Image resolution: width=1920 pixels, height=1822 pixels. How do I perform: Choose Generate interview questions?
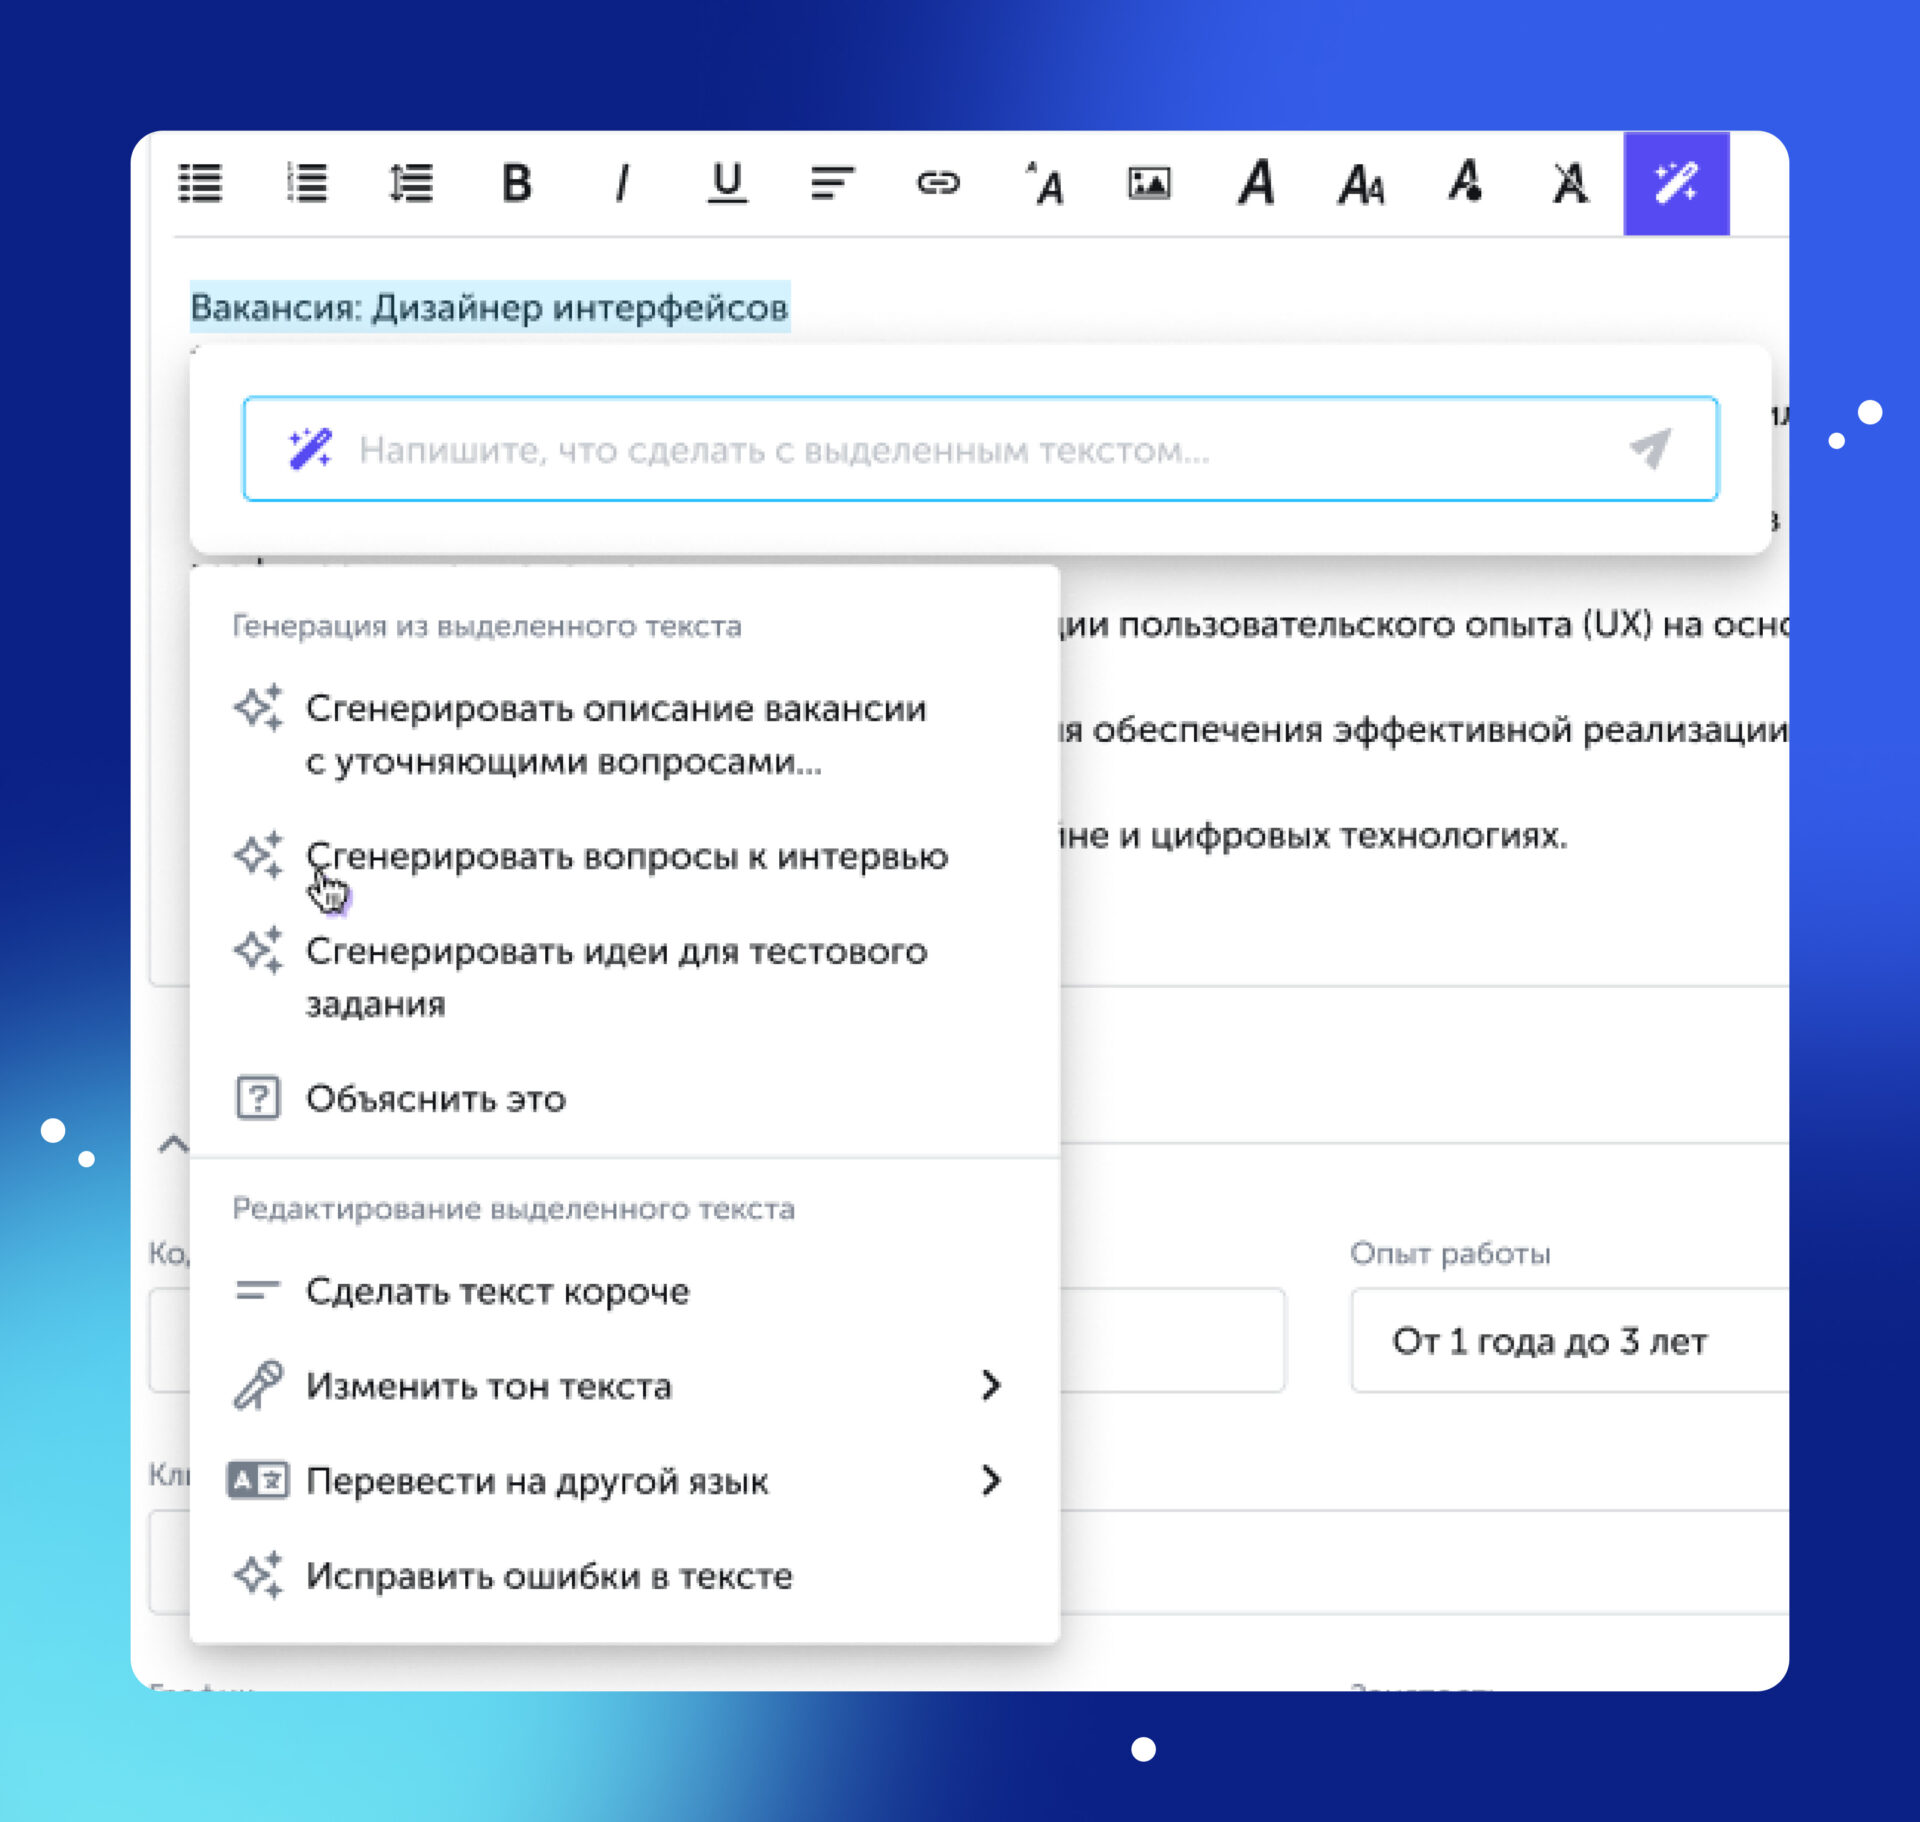tap(625, 856)
